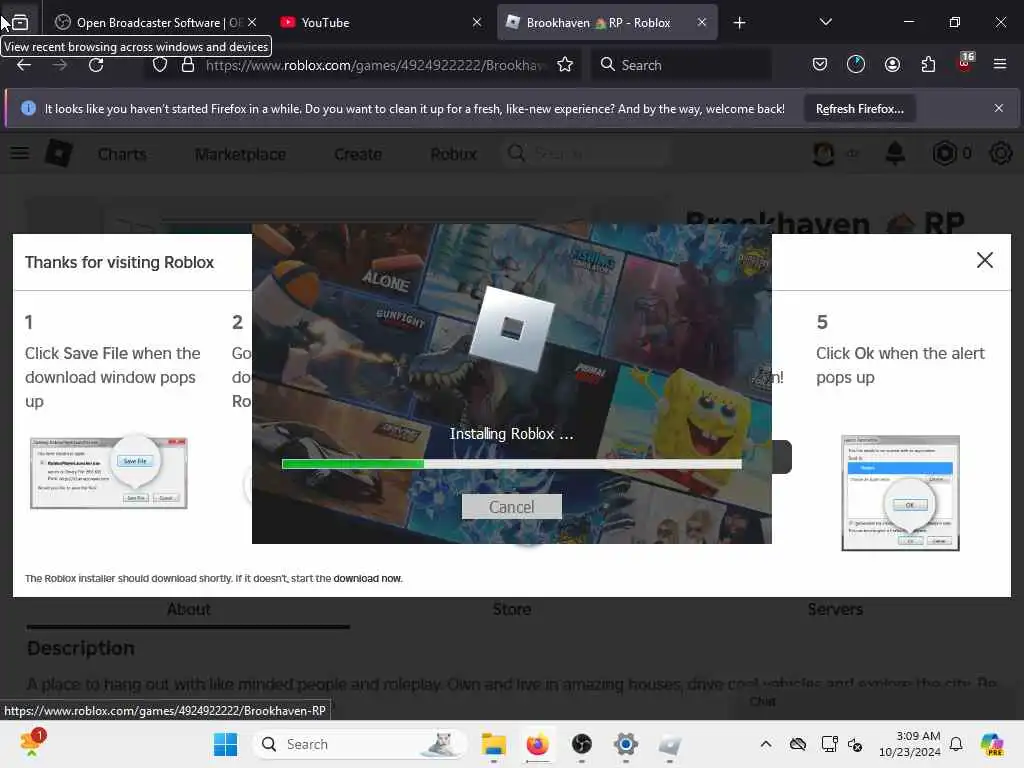Close the YouTube tab
The width and height of the screenshot is (1024, 768).
click(477, 22)
